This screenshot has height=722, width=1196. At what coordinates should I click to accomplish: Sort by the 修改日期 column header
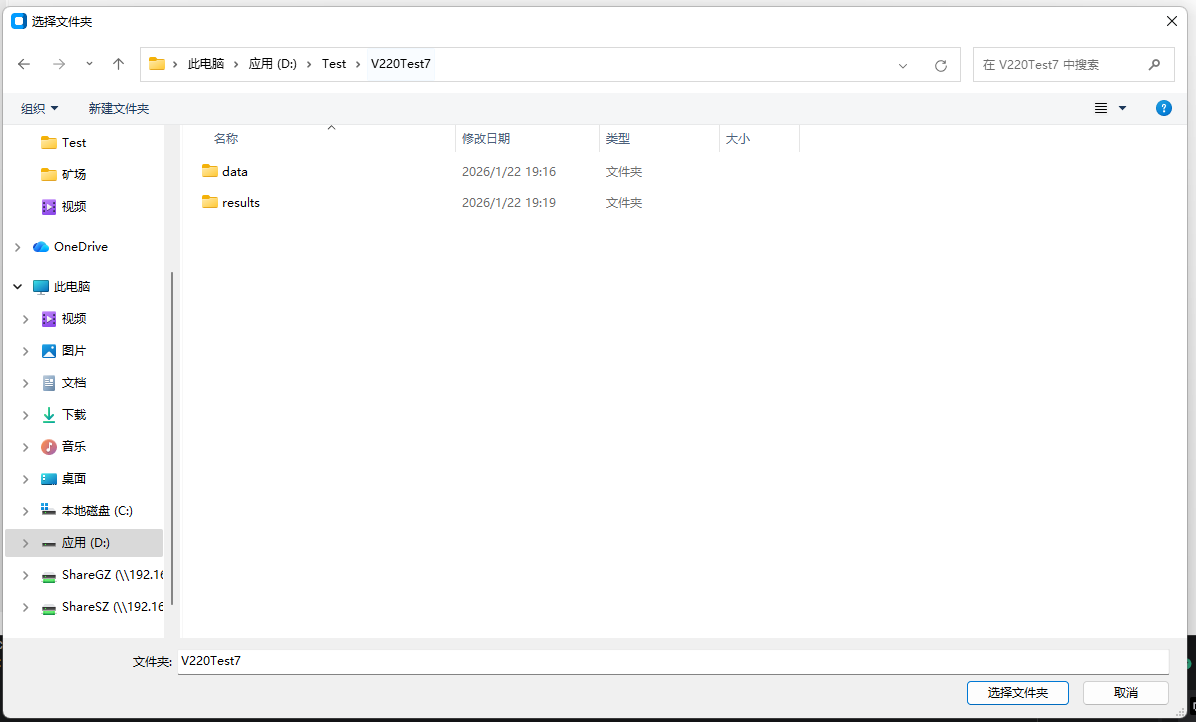click(x=486, y=139)
